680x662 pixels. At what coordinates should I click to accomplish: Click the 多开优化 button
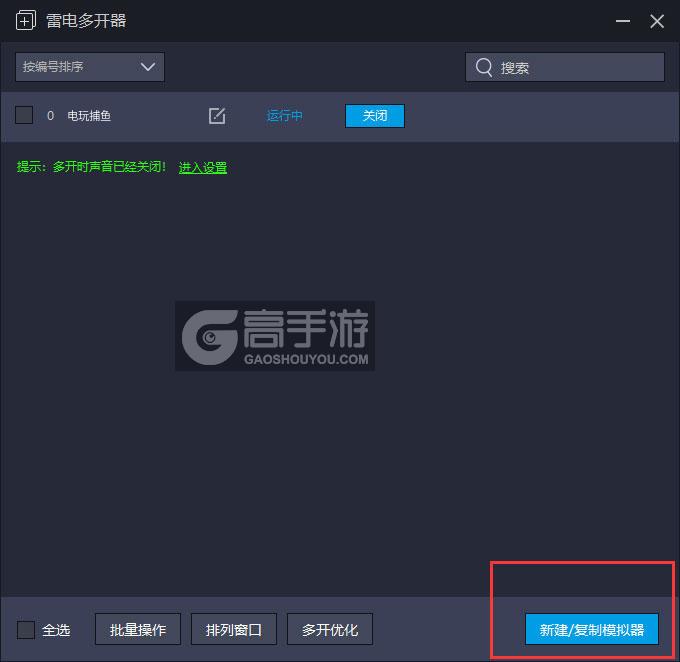tap(330, 629)
